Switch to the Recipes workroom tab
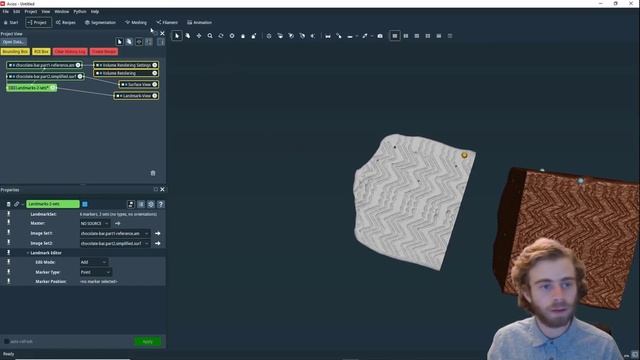This screenshot has width=640, height=360. (x=66, y=22)
